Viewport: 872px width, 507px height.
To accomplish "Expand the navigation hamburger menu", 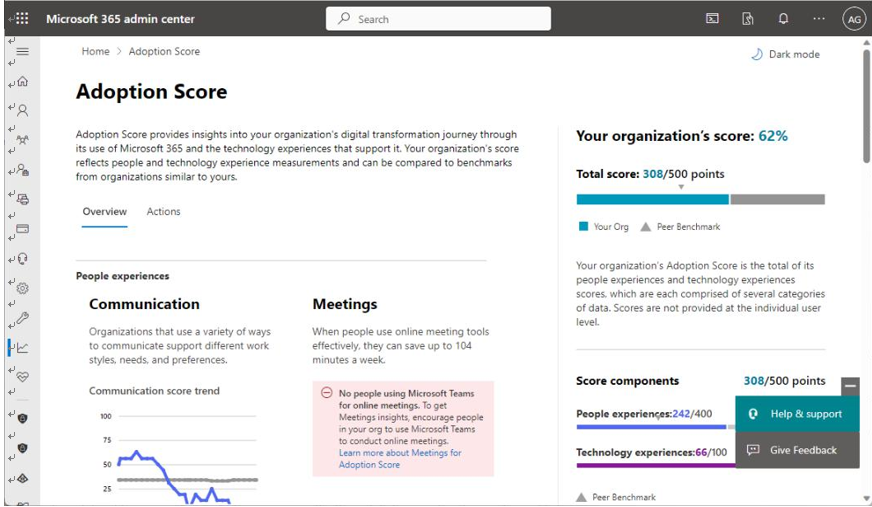I will click(22, 52).
